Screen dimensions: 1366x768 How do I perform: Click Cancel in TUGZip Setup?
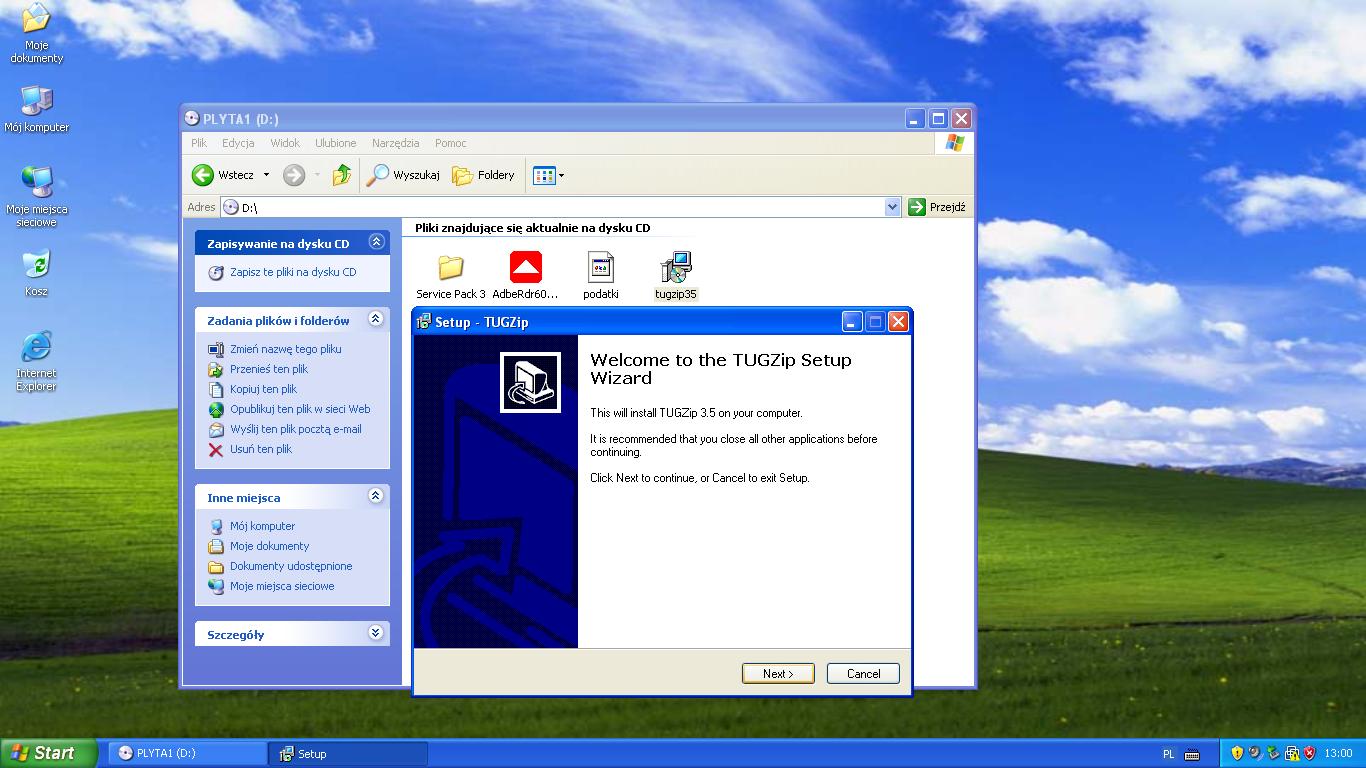pyautogui.click(x=863, y=674)
